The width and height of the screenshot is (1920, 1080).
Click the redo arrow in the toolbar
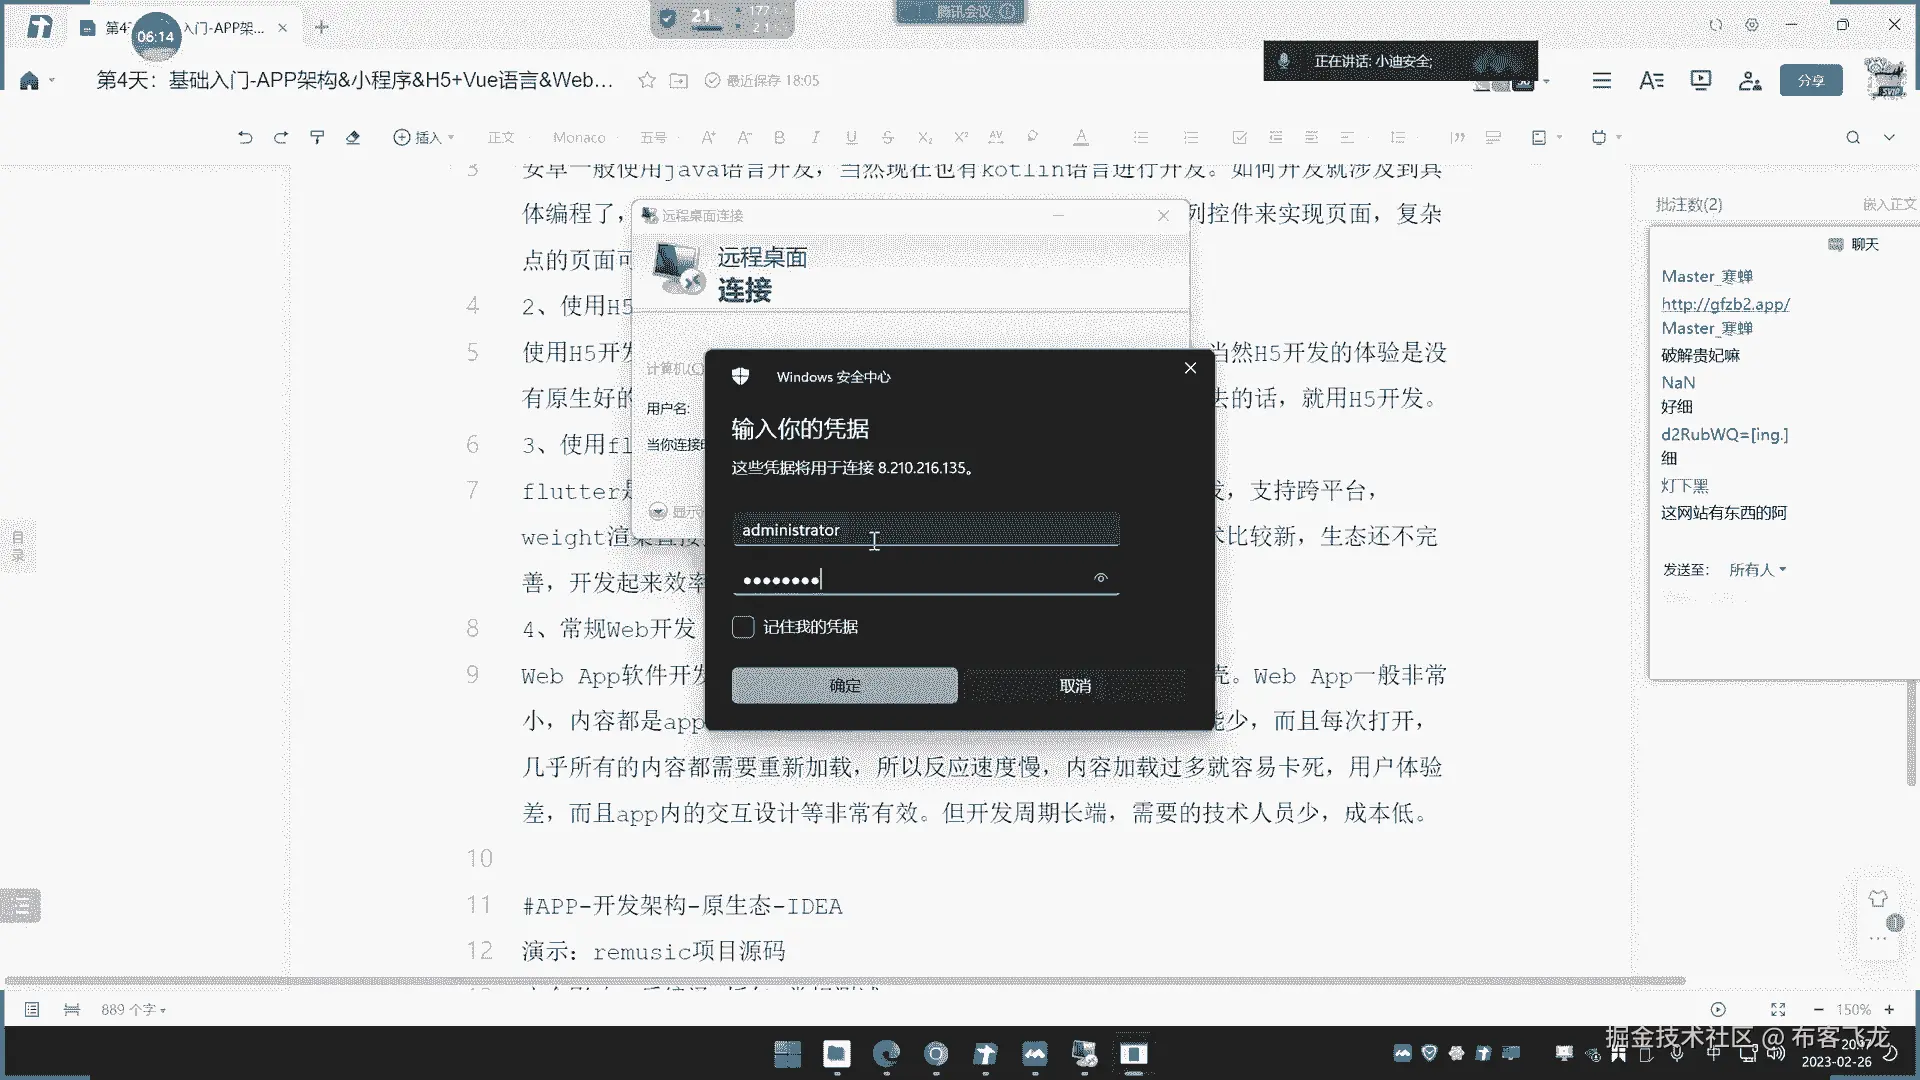(x=281, y=137)
